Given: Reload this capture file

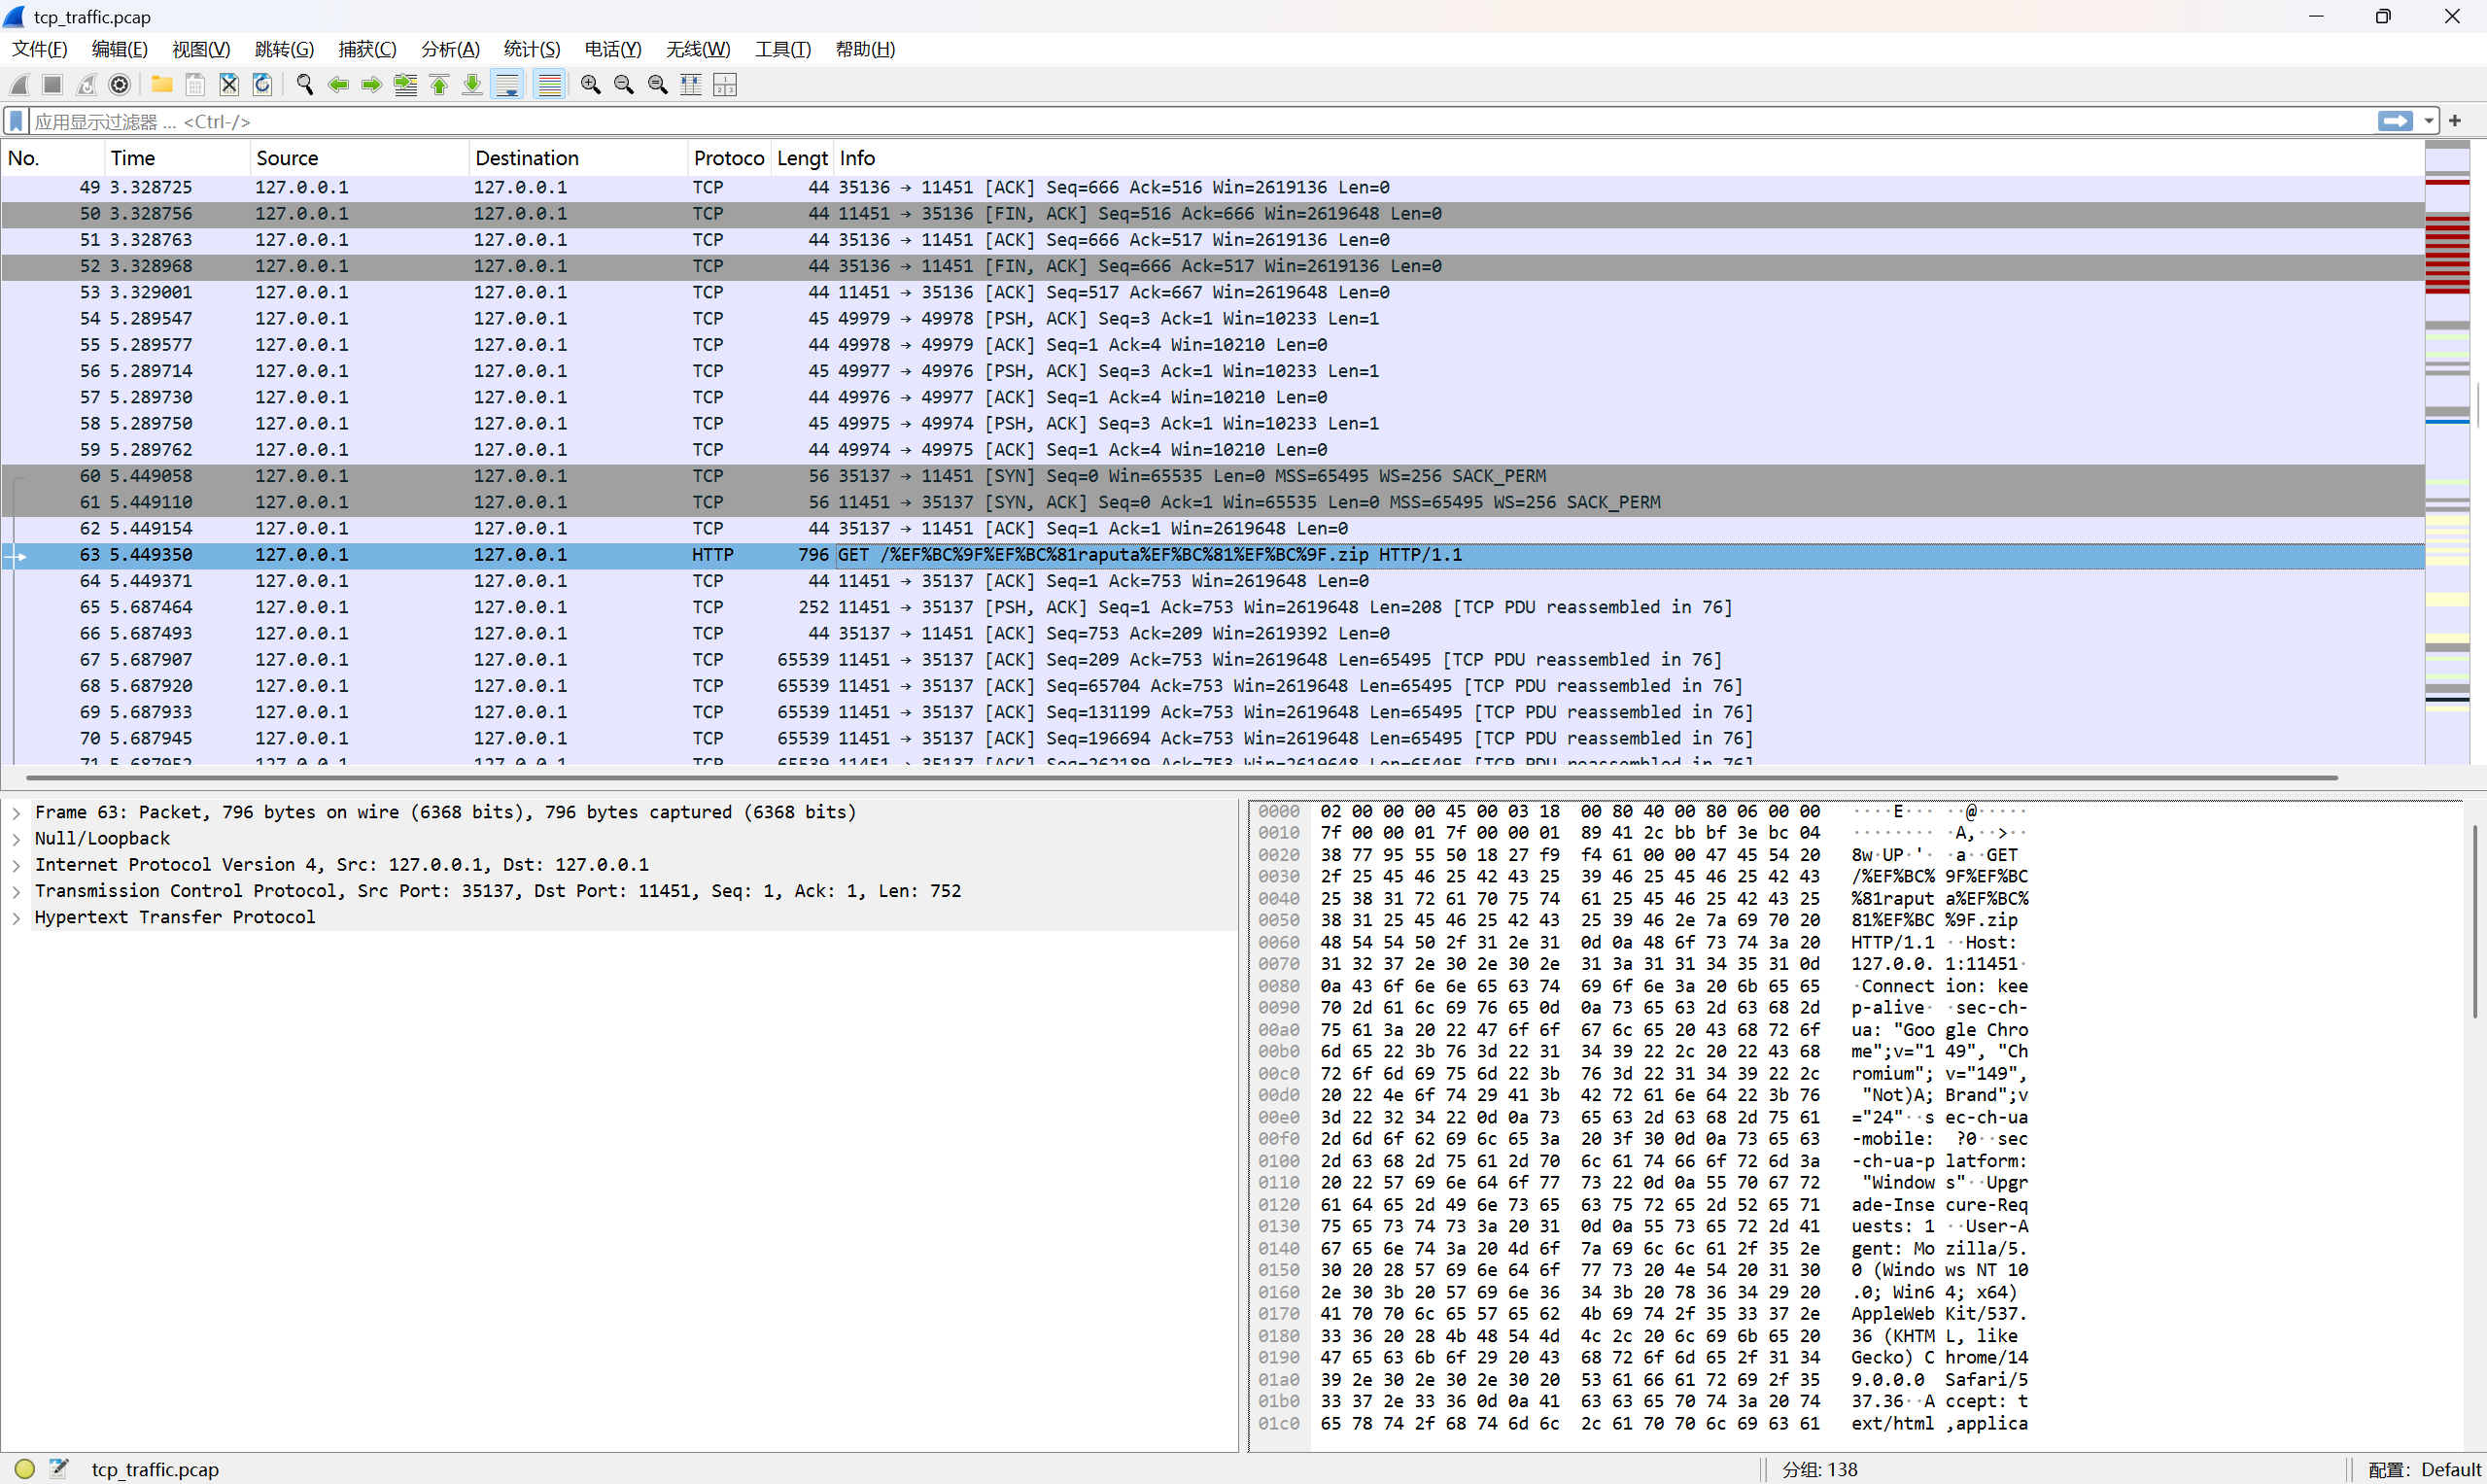Looking at the screenshot, I should click(x=262, y=85).
